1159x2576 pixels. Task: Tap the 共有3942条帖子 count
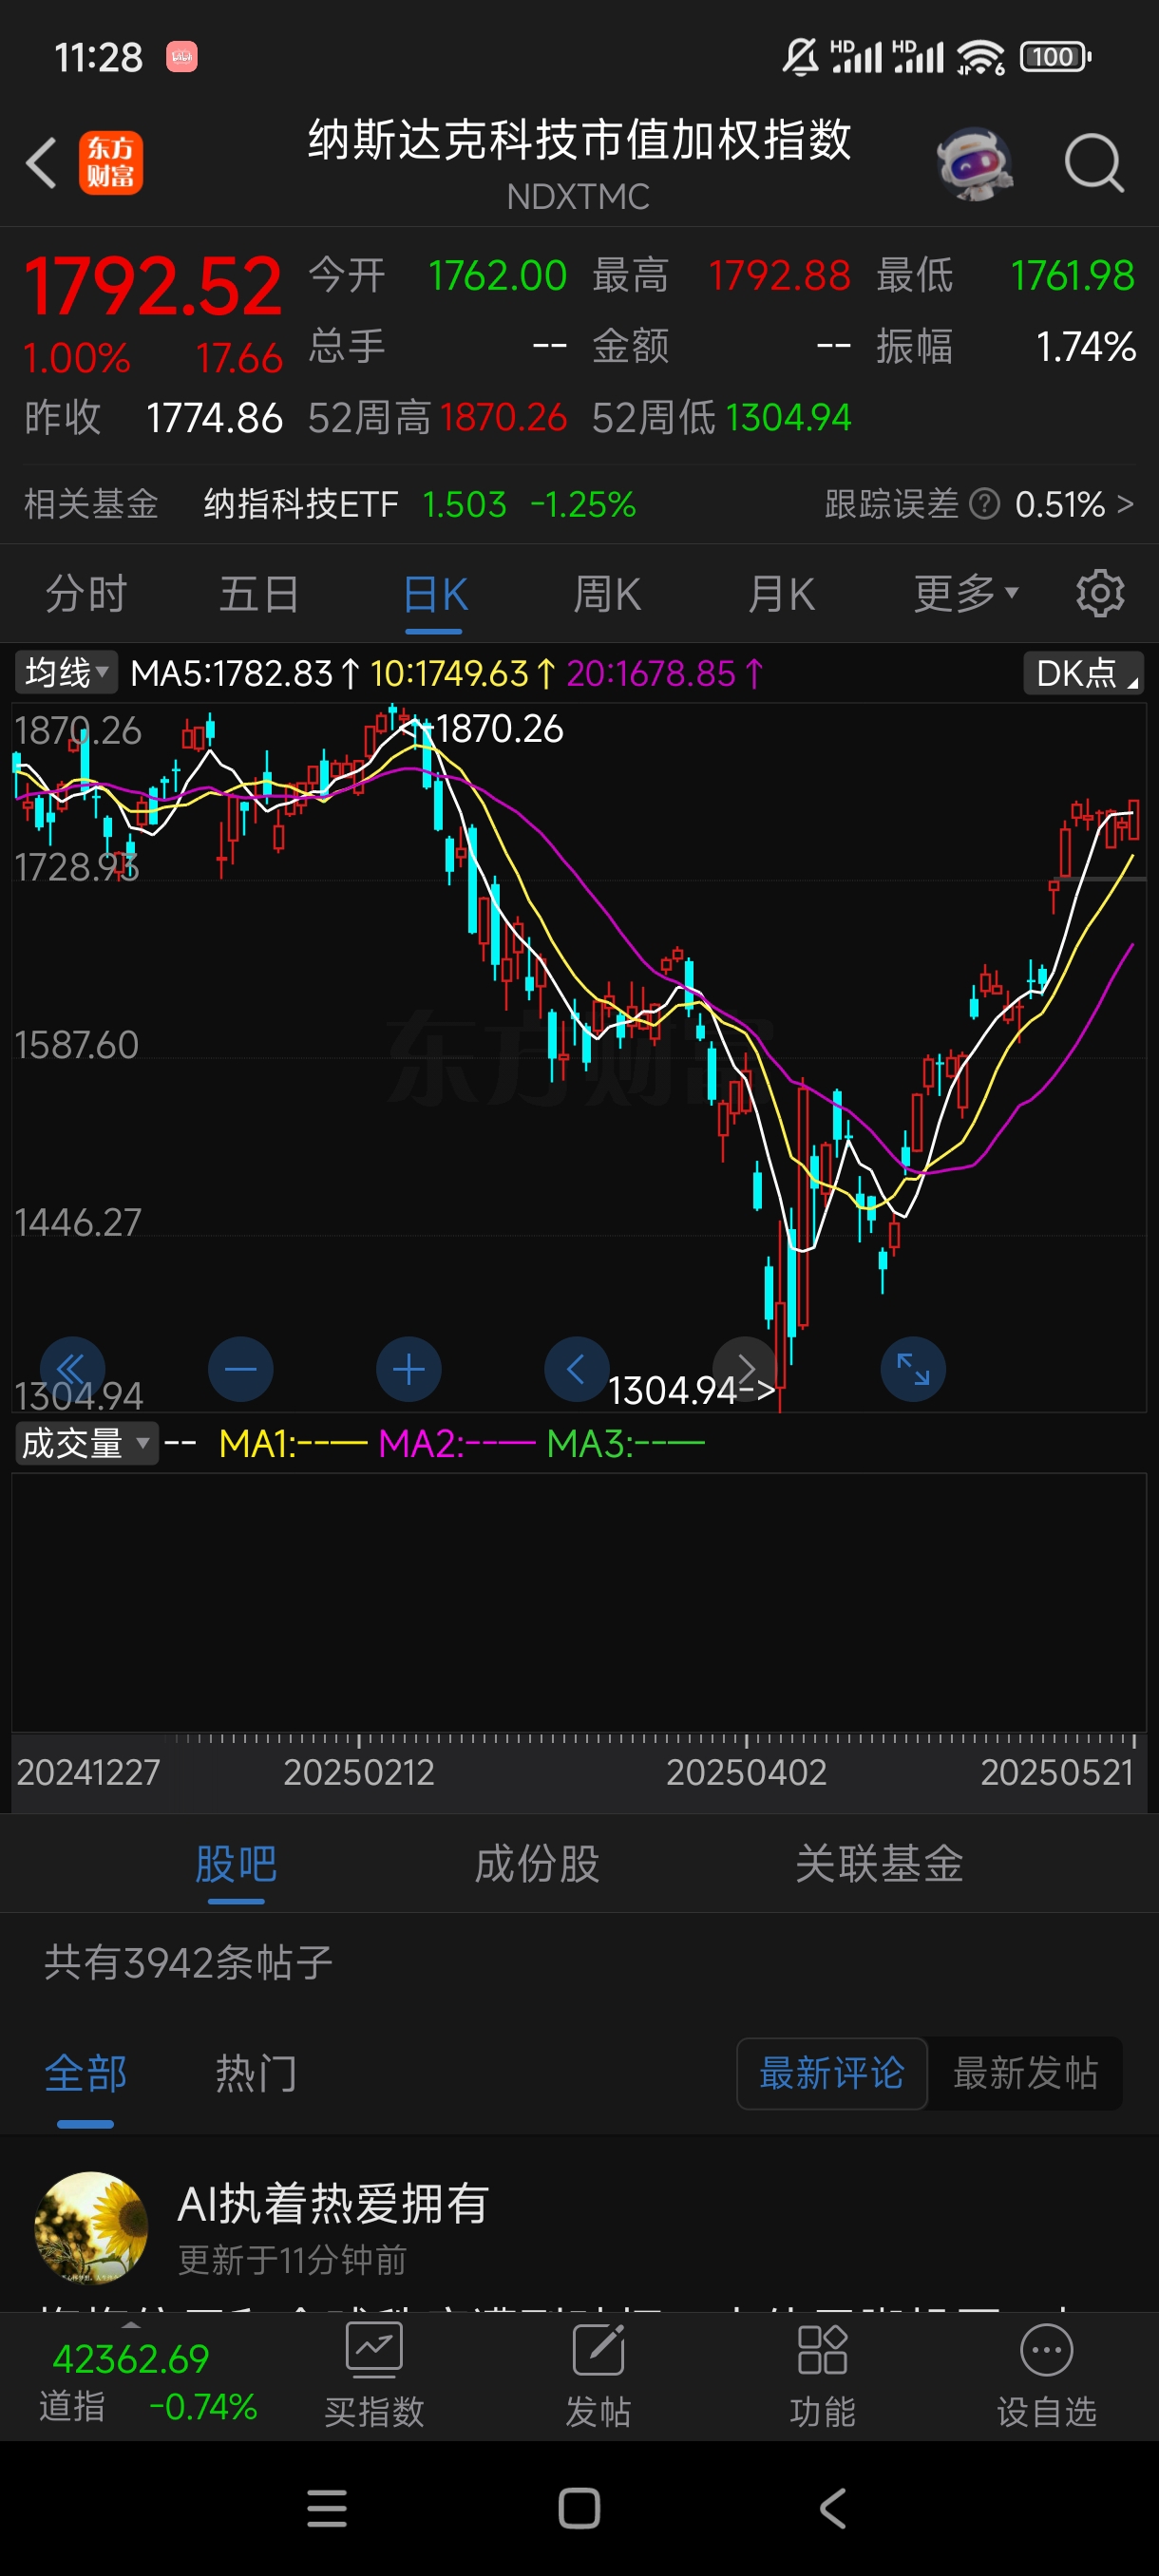(x=188, y=1963)
